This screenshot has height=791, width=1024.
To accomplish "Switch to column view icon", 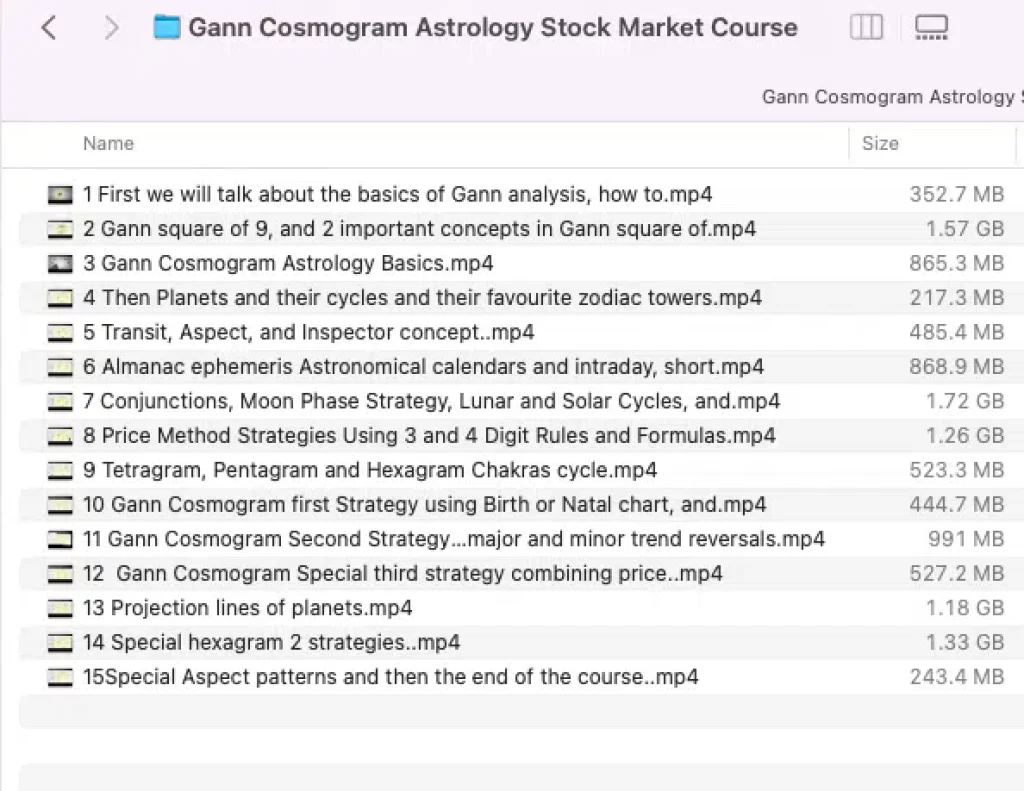I will tap(866, 27).
